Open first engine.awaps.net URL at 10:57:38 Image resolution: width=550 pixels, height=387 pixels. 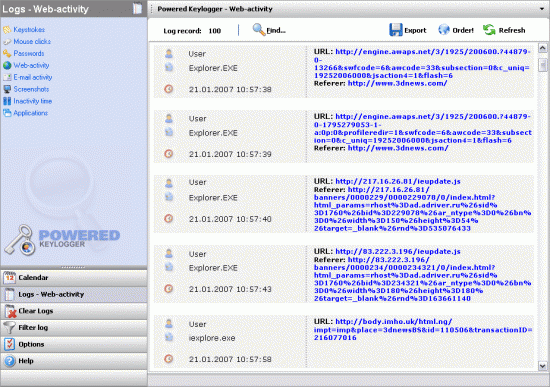[x=422, y=64]
